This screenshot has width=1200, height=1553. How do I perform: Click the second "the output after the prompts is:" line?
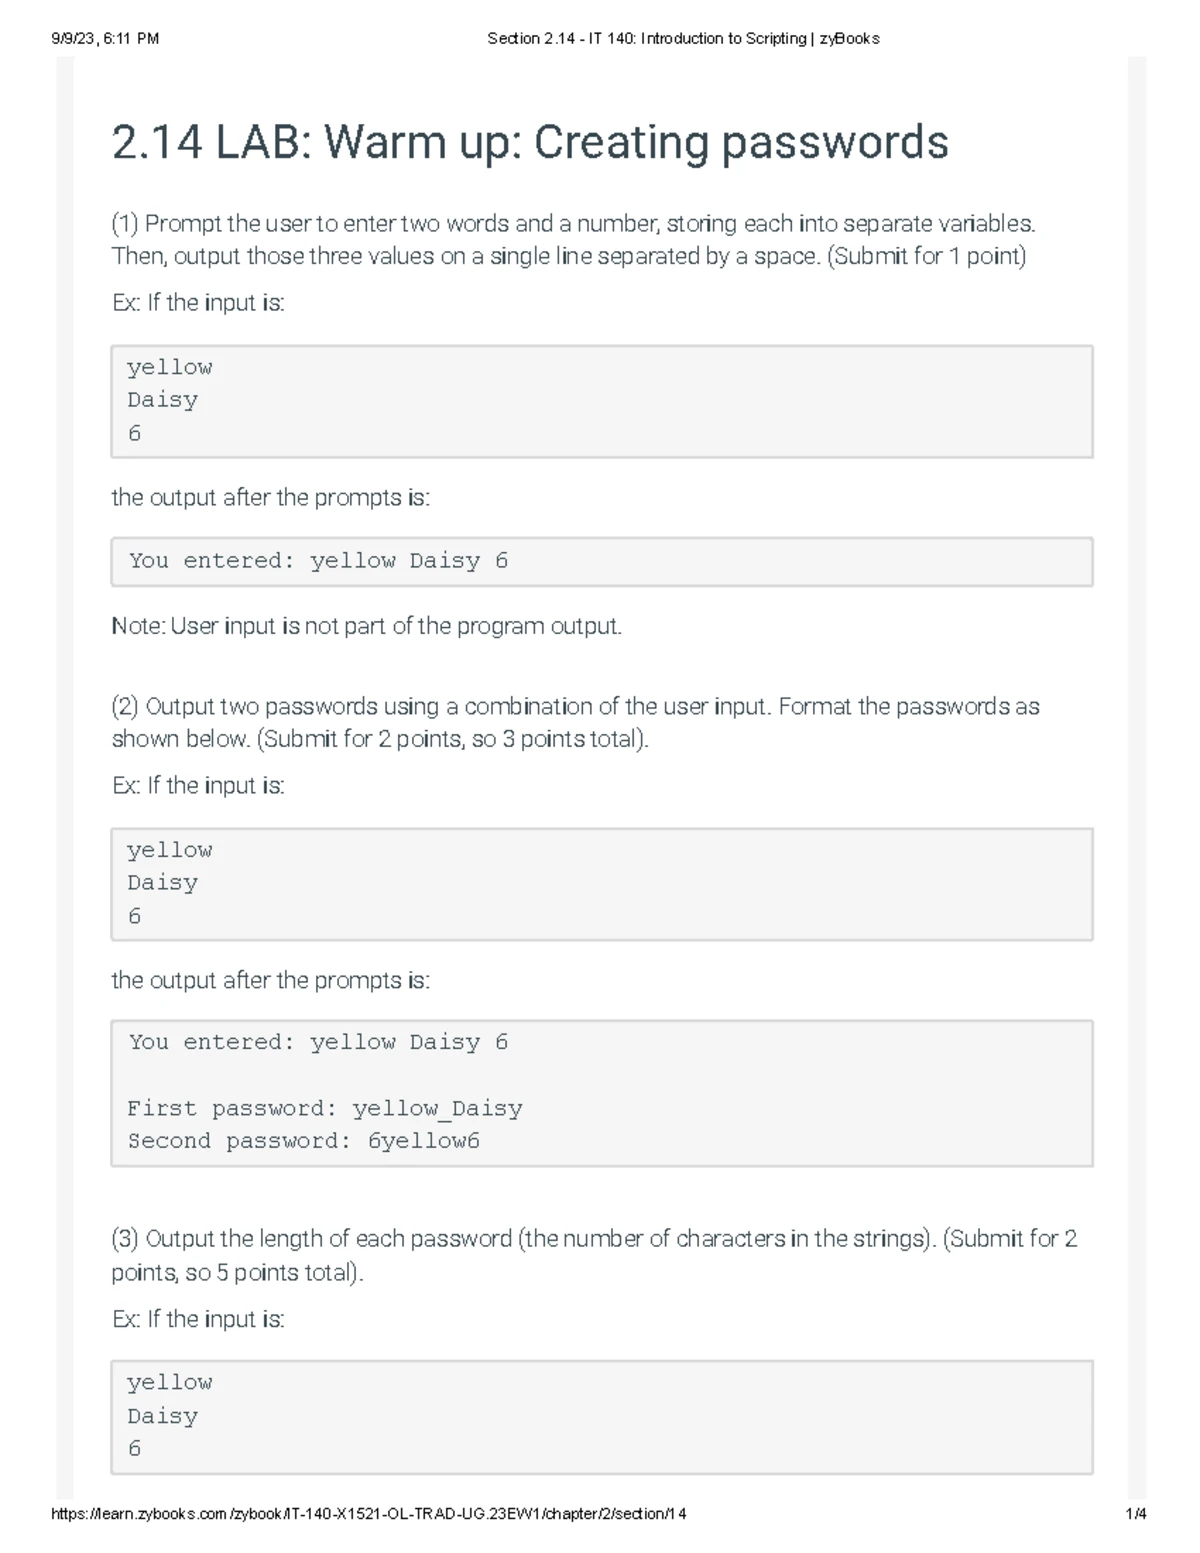tap(270, 980)
